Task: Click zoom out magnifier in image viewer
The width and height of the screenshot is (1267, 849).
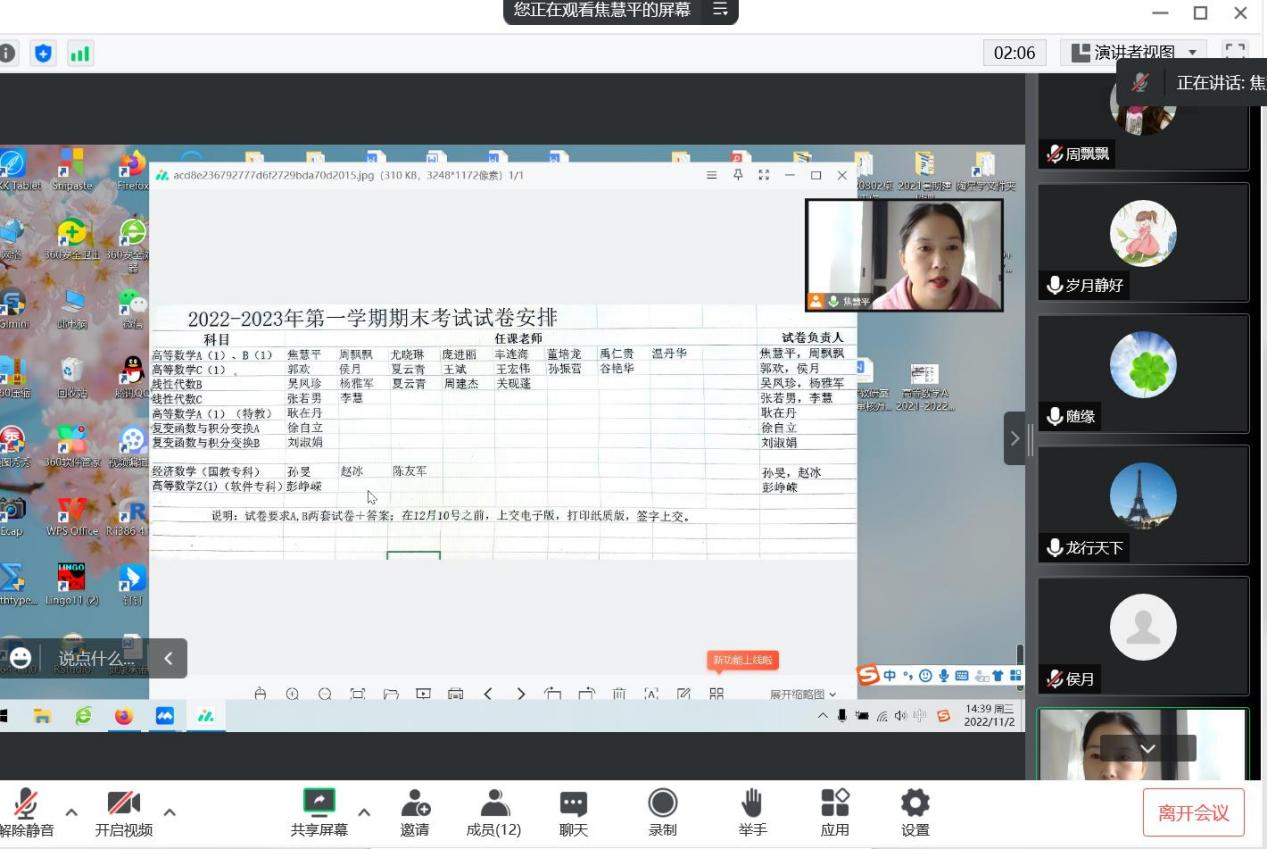Action: click(325, 693)
